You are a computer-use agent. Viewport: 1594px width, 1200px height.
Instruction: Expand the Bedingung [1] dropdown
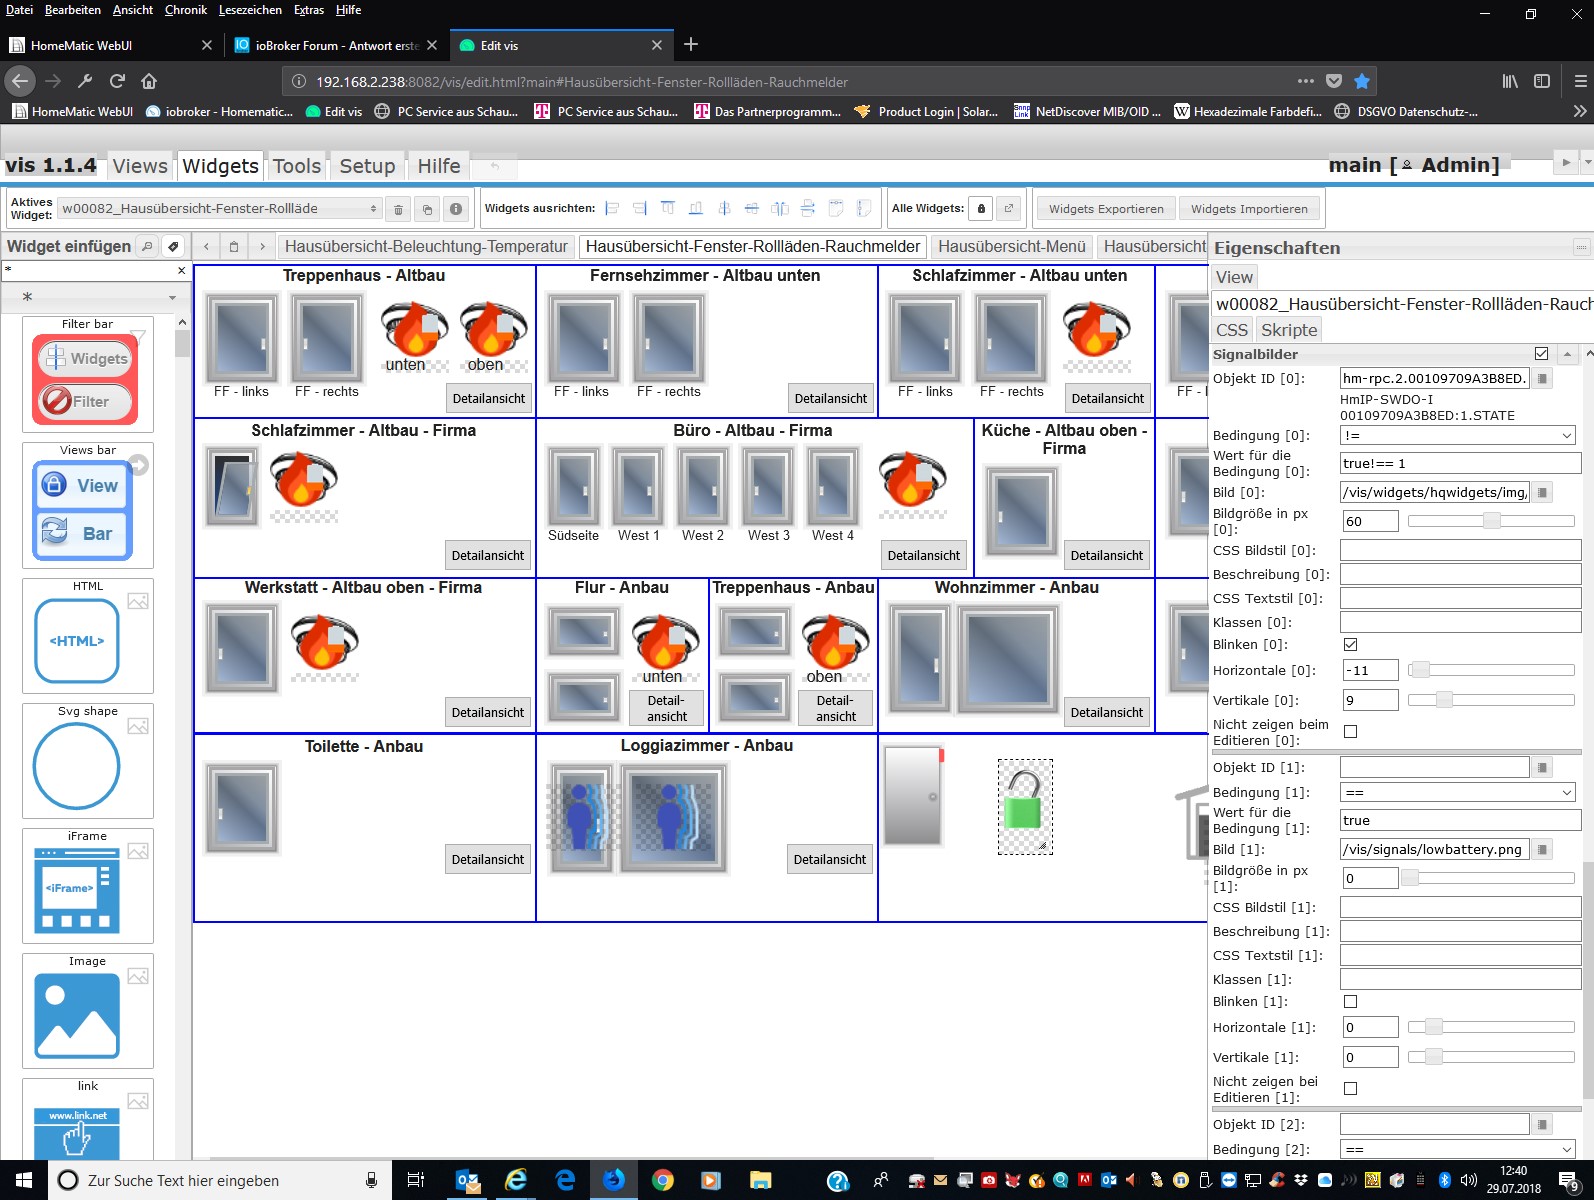[x=1457, y=792]
